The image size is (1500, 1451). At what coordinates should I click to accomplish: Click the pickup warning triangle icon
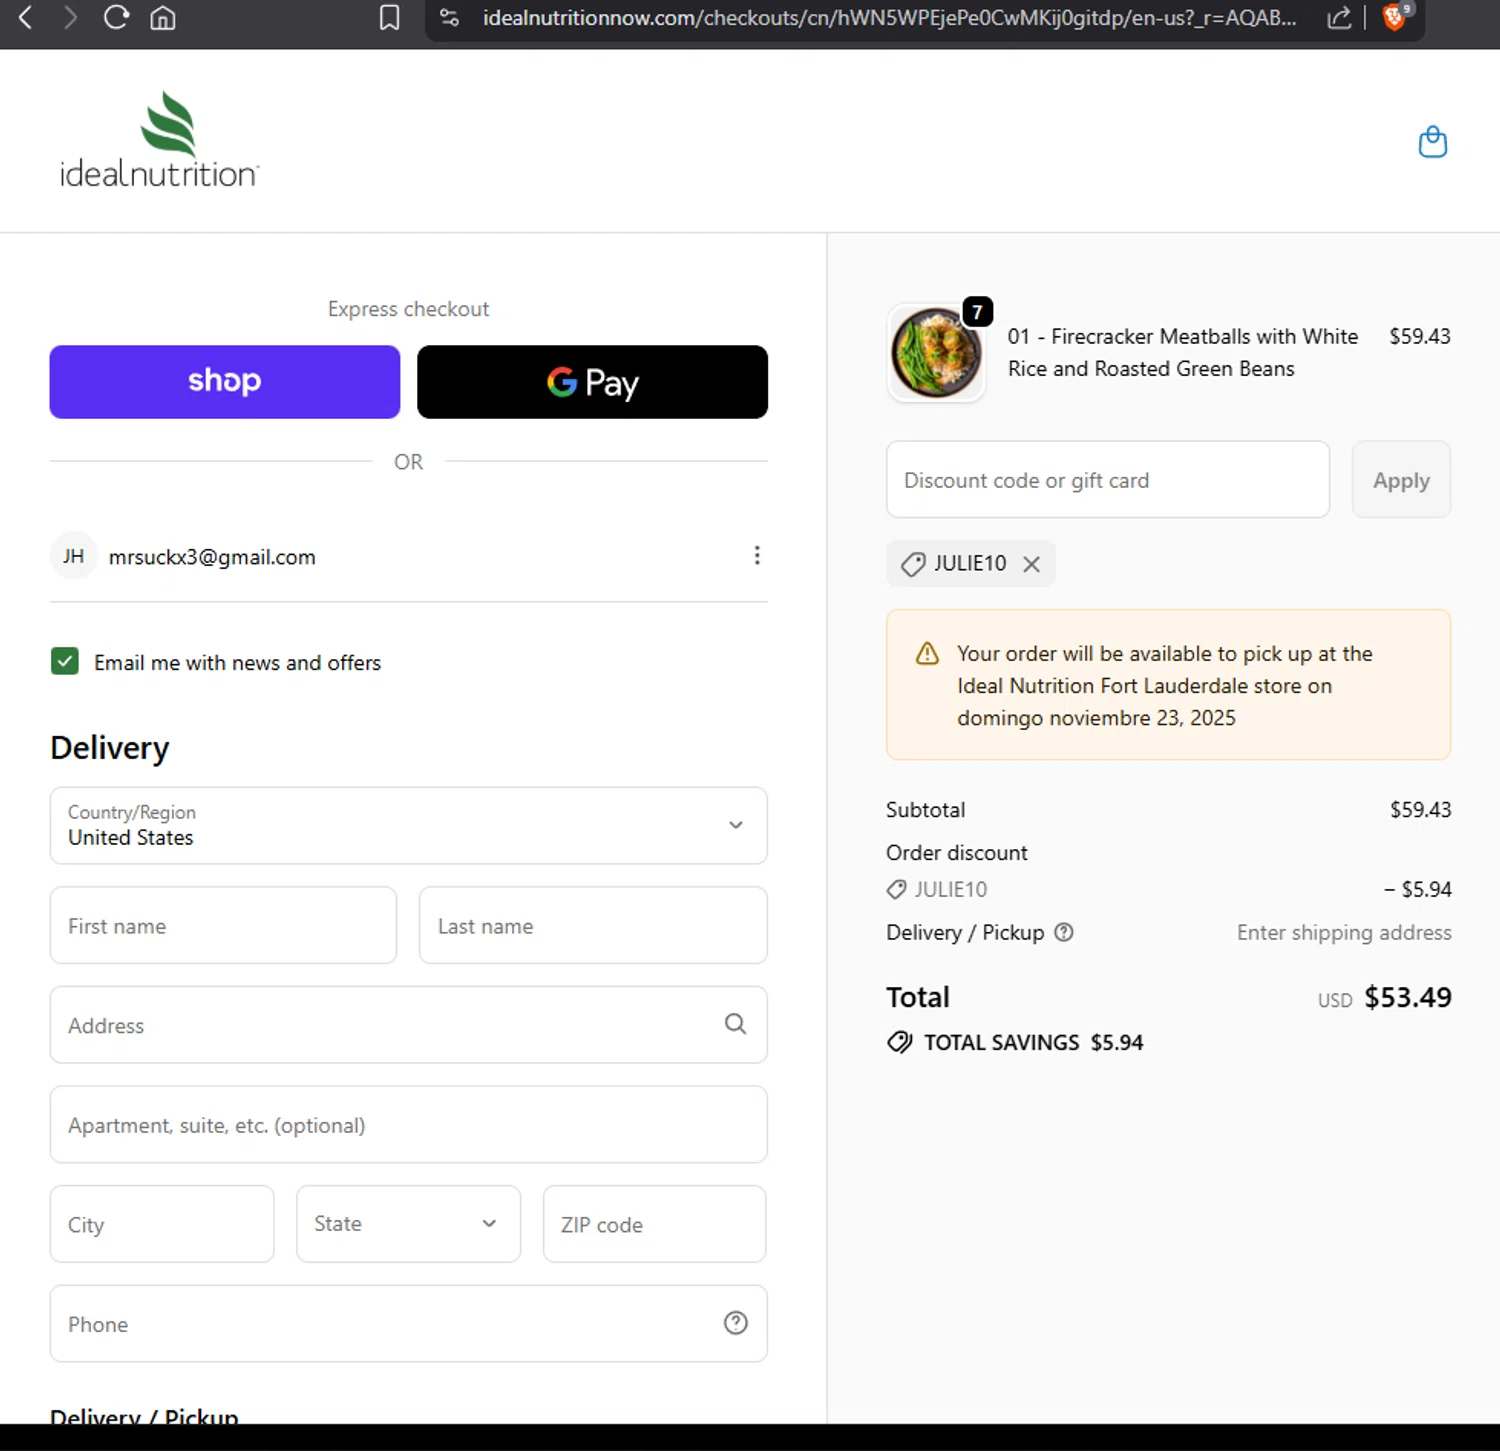(927, 654)
